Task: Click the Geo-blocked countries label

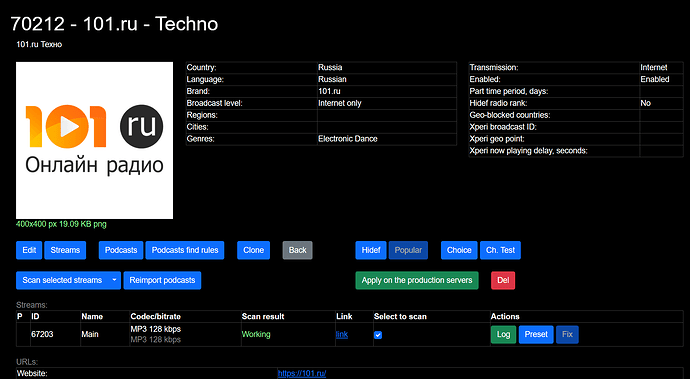Action: (510, 115)
